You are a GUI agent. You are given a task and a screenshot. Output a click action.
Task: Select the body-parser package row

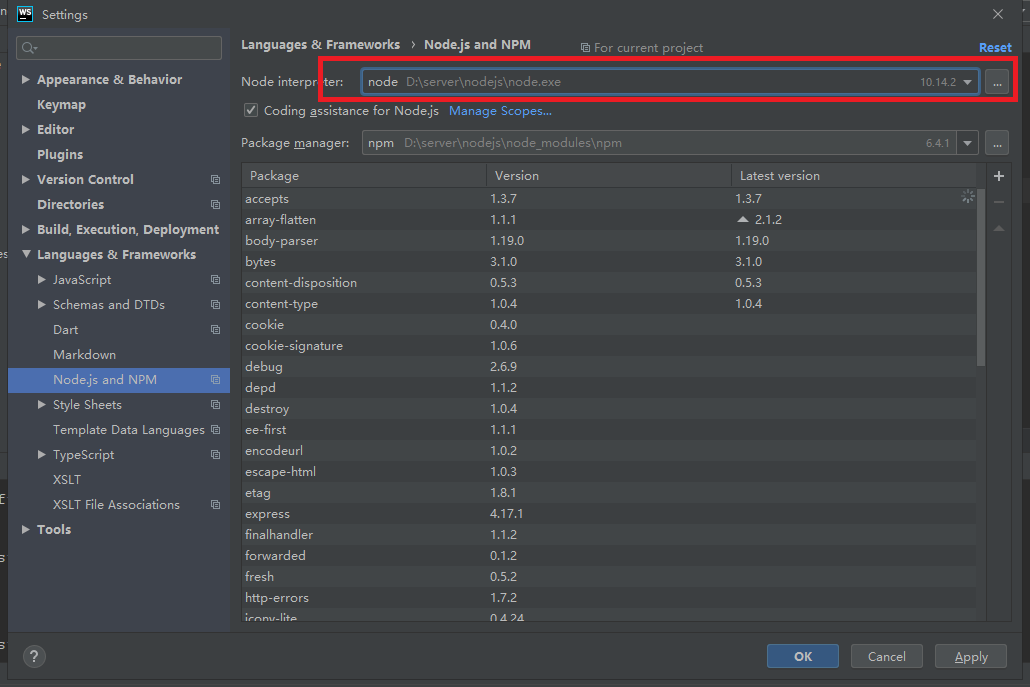(x=608, y=240)
